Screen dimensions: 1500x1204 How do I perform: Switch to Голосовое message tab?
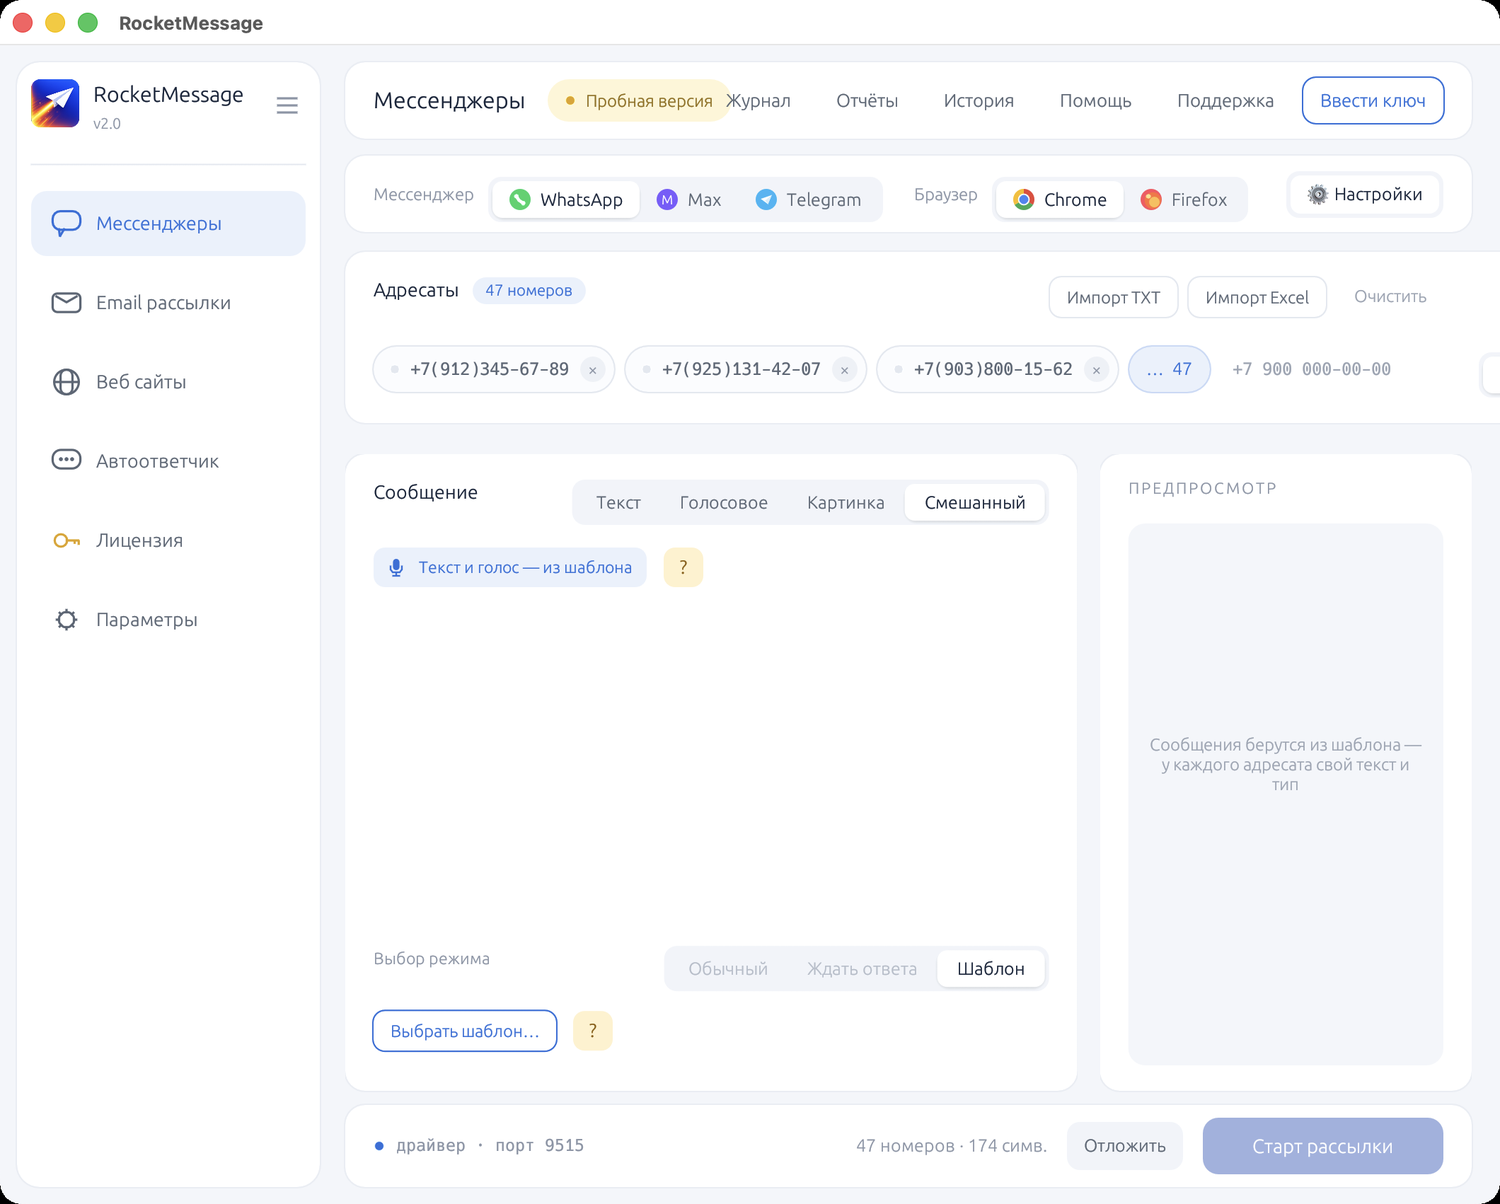coord(724,502)
